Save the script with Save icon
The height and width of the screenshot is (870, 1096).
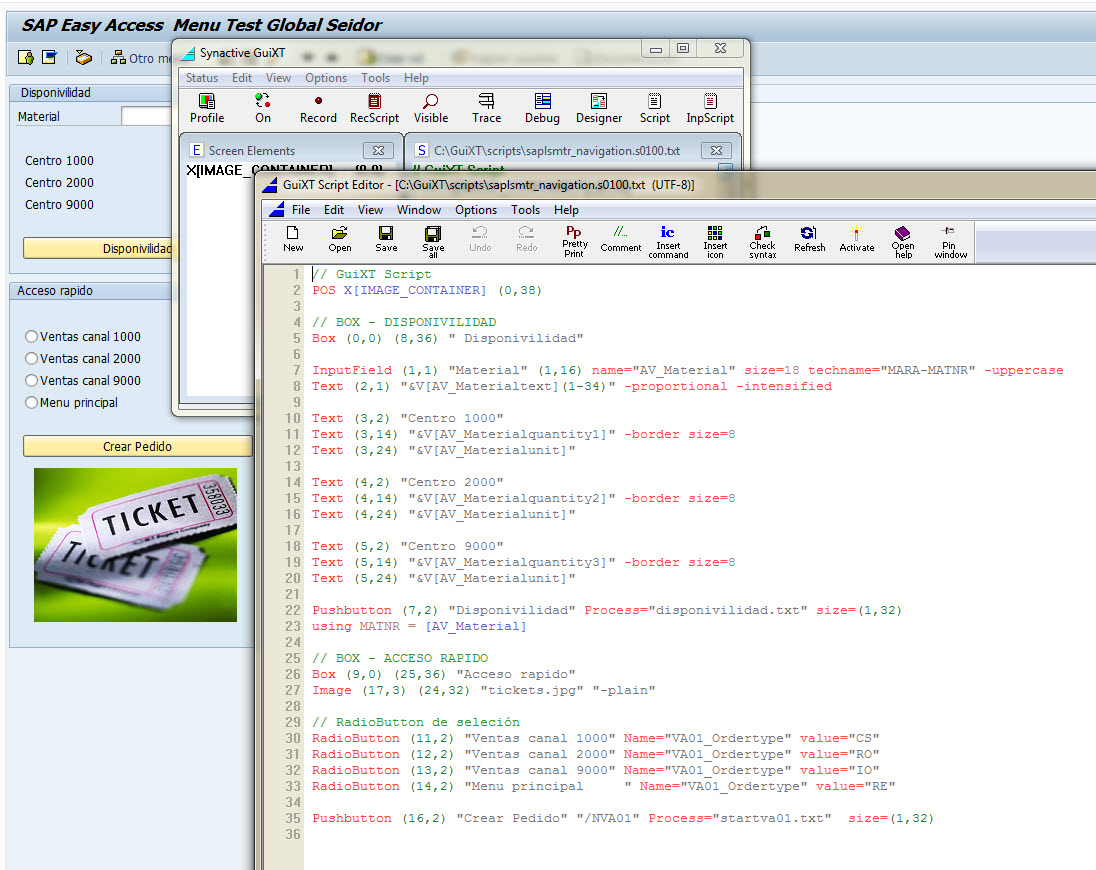coord(386,239)
